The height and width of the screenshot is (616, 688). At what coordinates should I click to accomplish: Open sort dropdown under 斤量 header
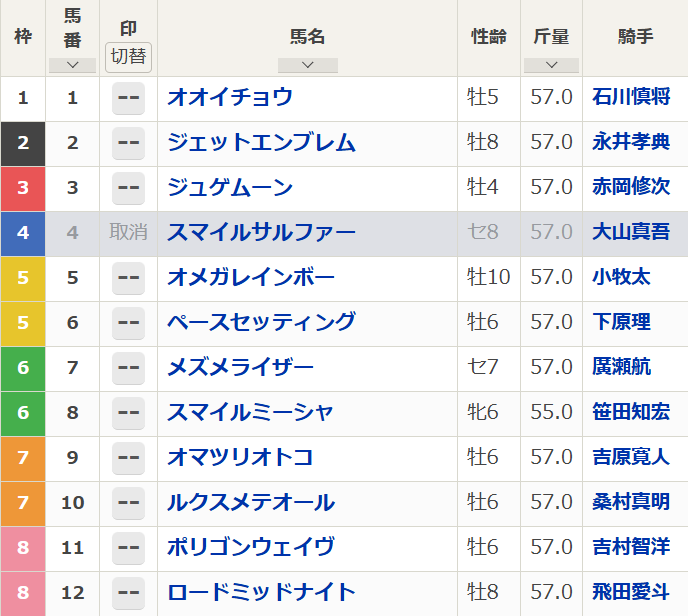[550, 65]
